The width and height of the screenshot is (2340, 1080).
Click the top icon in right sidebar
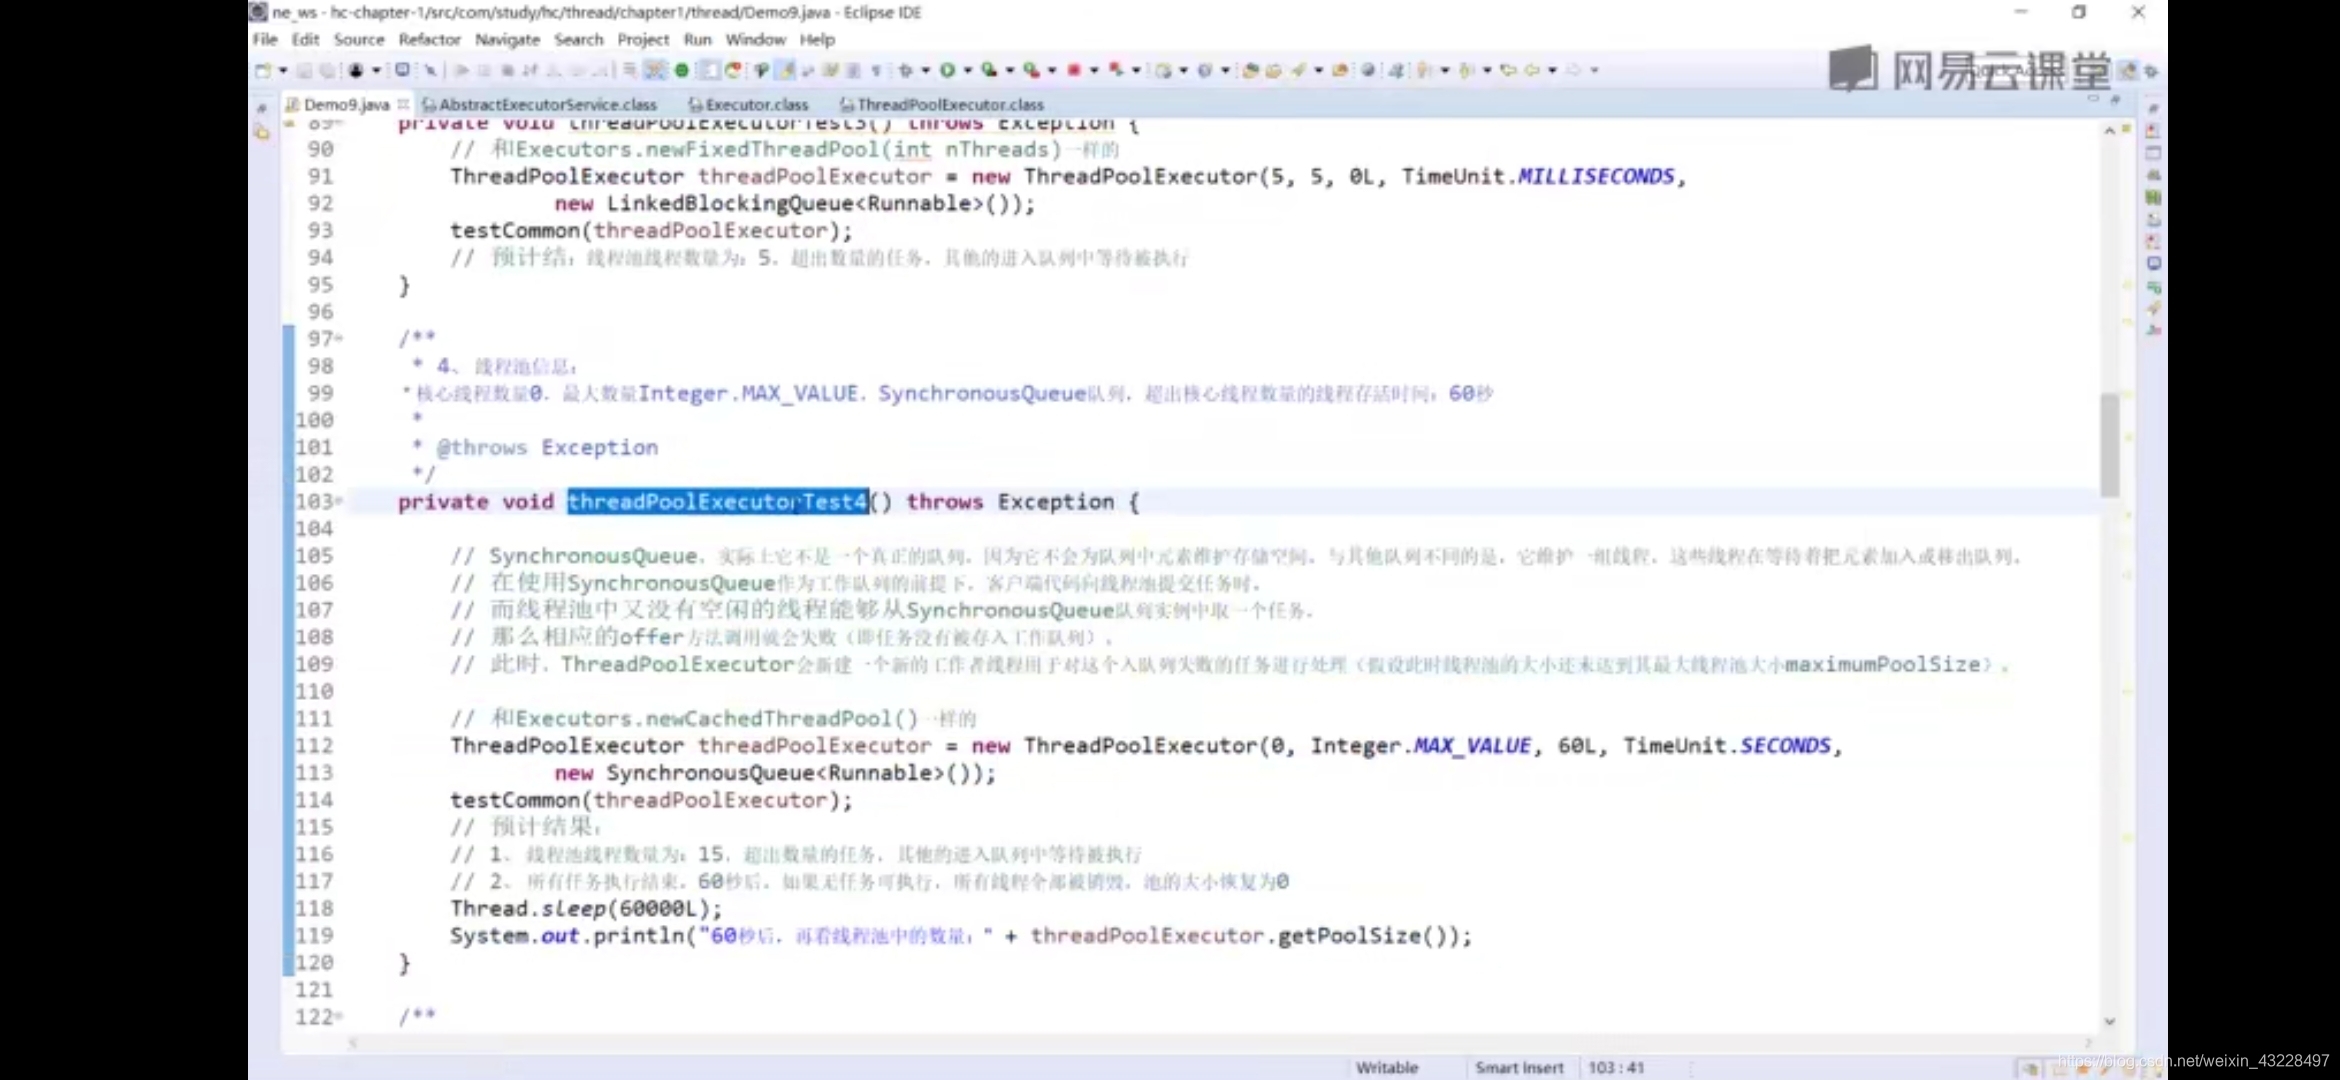[2153, 108]
